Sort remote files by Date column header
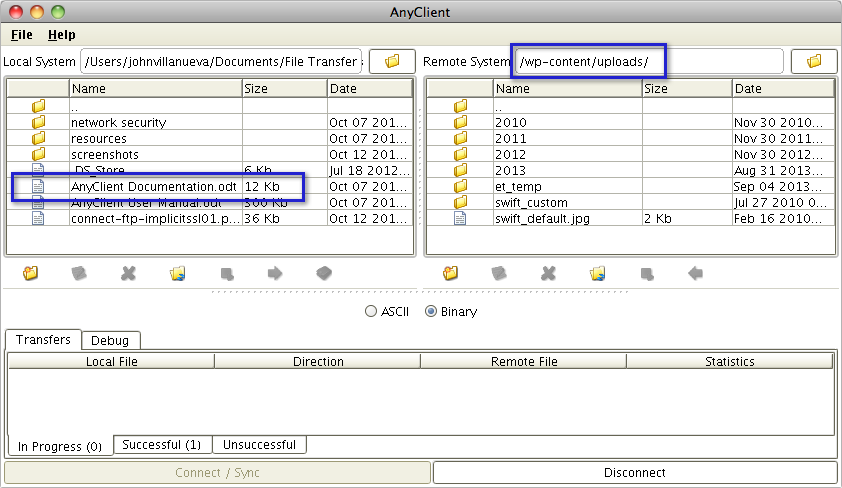The width and height of the screenshot is (842, 488). [783, 89]
